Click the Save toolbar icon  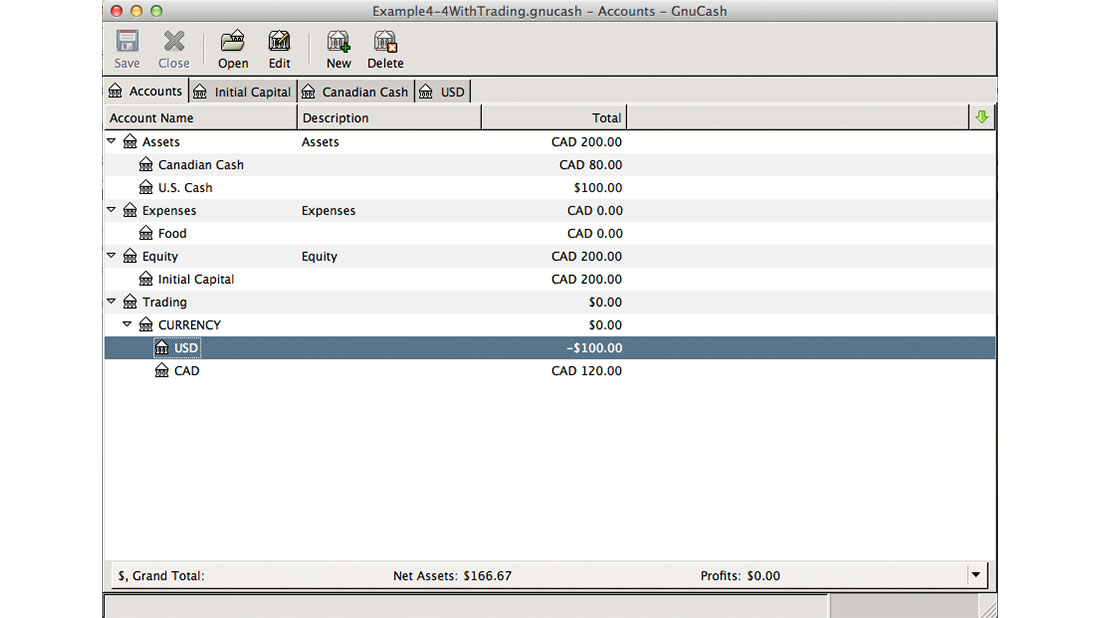[x=127, y=42]
